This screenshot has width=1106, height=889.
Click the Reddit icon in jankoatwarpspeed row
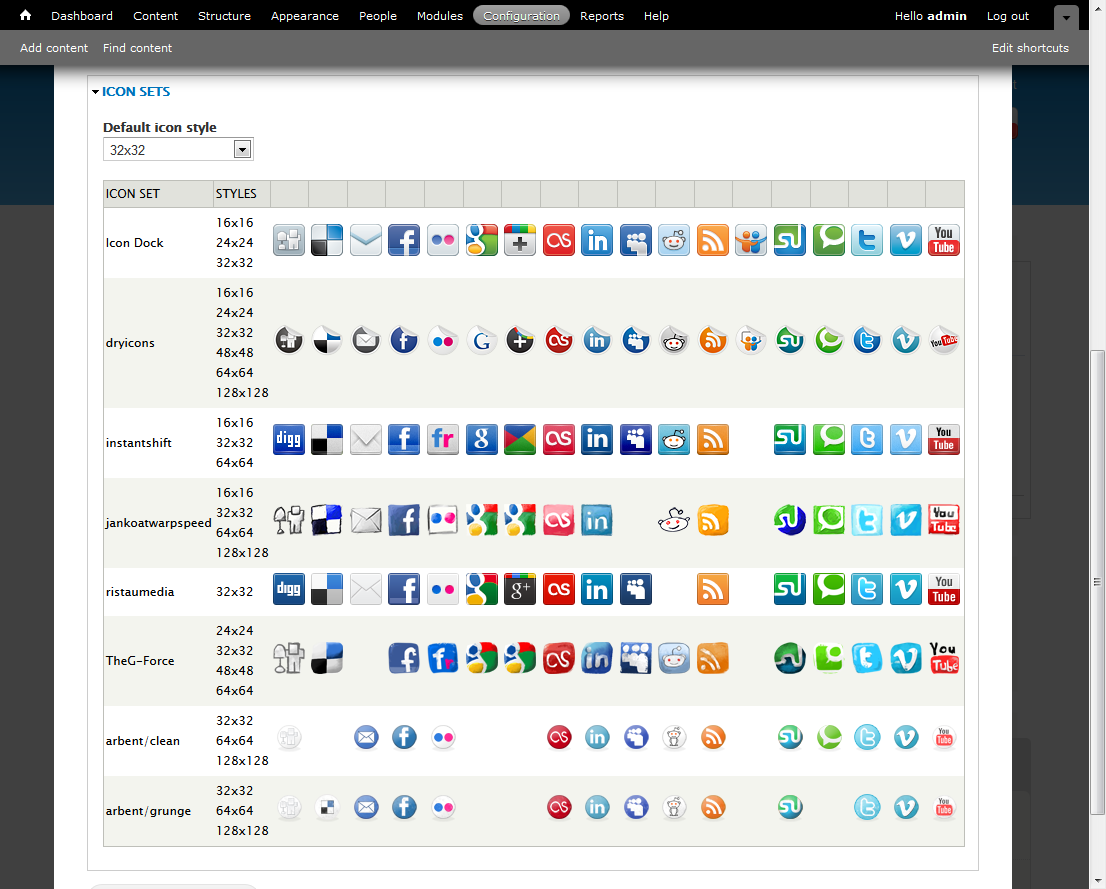(x=674, y=520)
